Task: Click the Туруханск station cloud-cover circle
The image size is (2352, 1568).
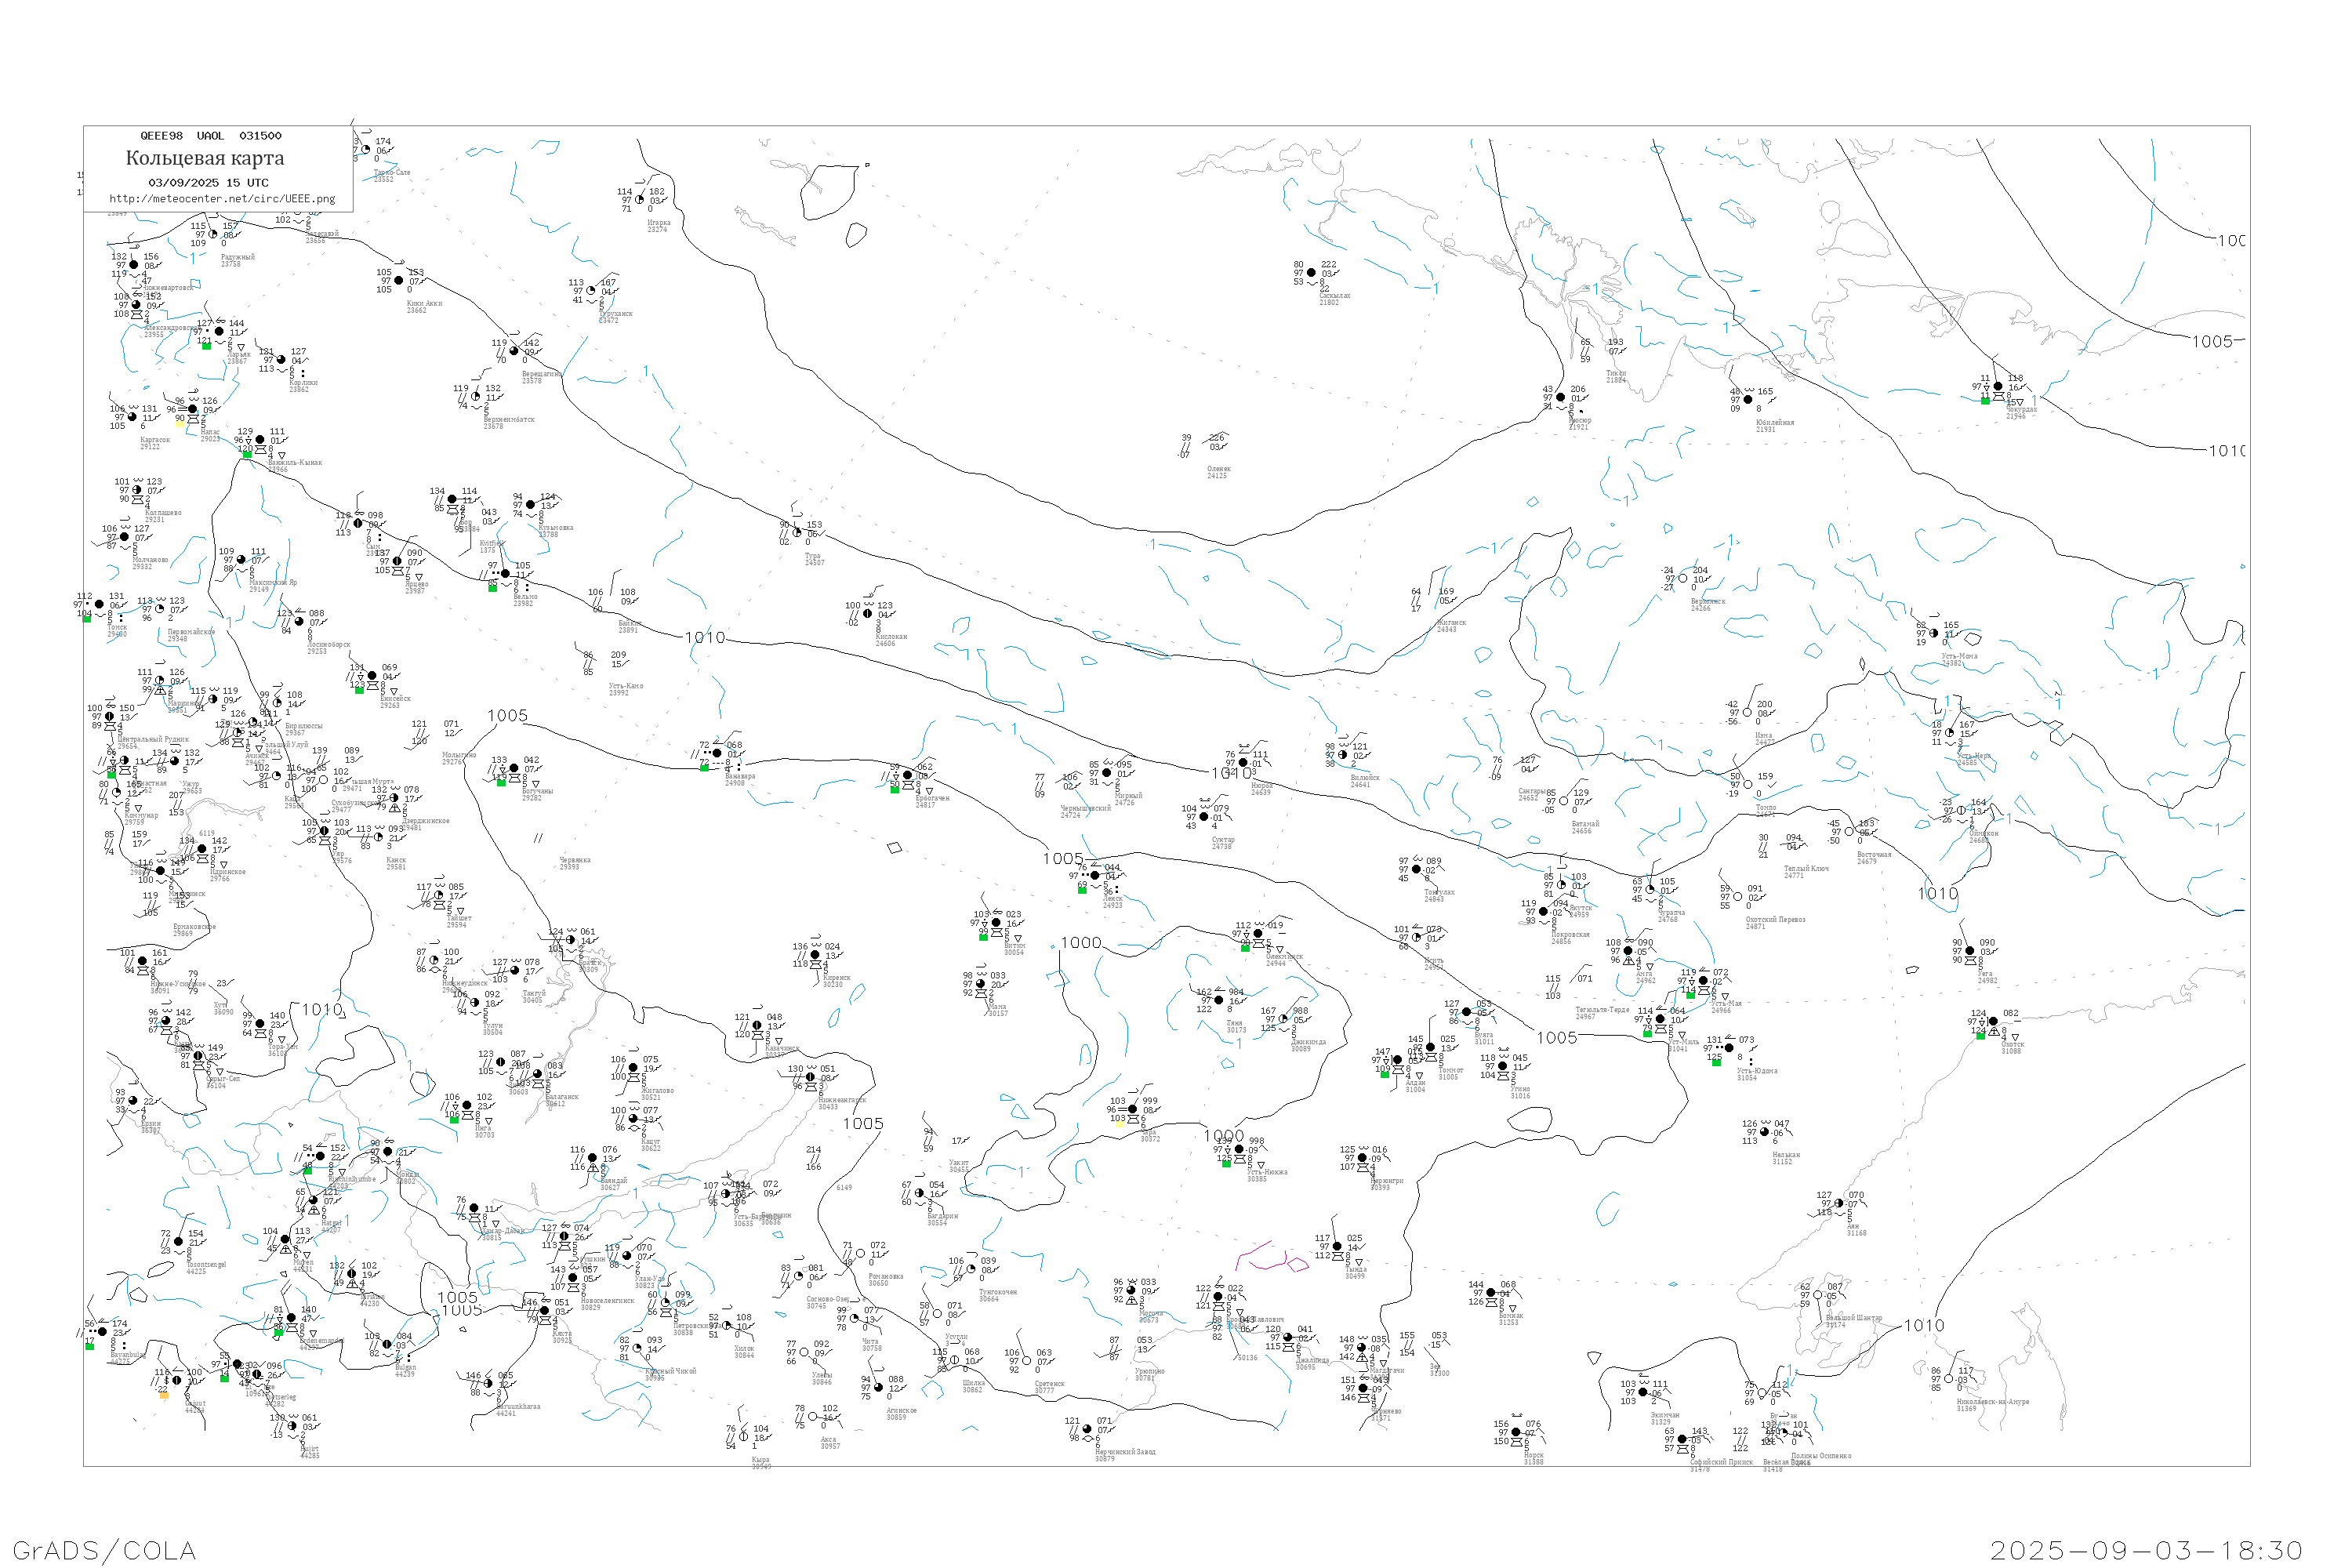Action: point(591,291)
